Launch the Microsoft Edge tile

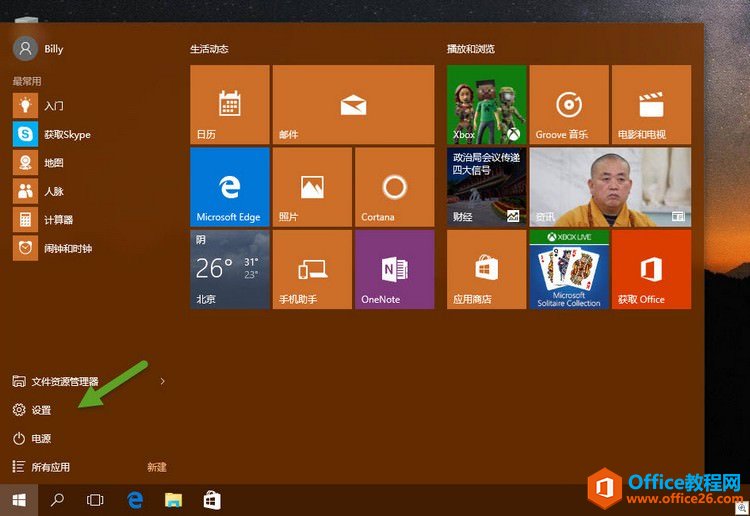(x=230, y=187)
